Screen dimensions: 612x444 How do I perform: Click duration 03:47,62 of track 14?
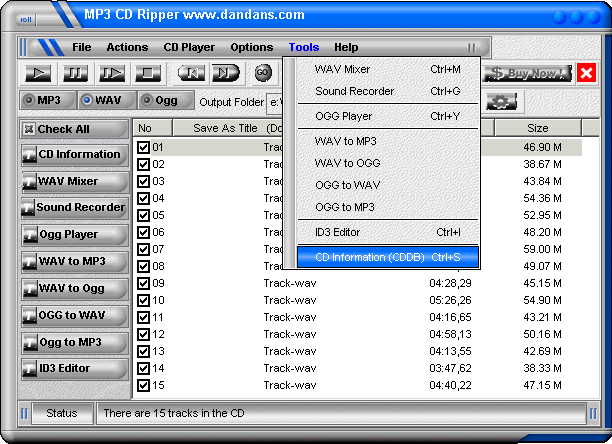(x=450, y=368)
